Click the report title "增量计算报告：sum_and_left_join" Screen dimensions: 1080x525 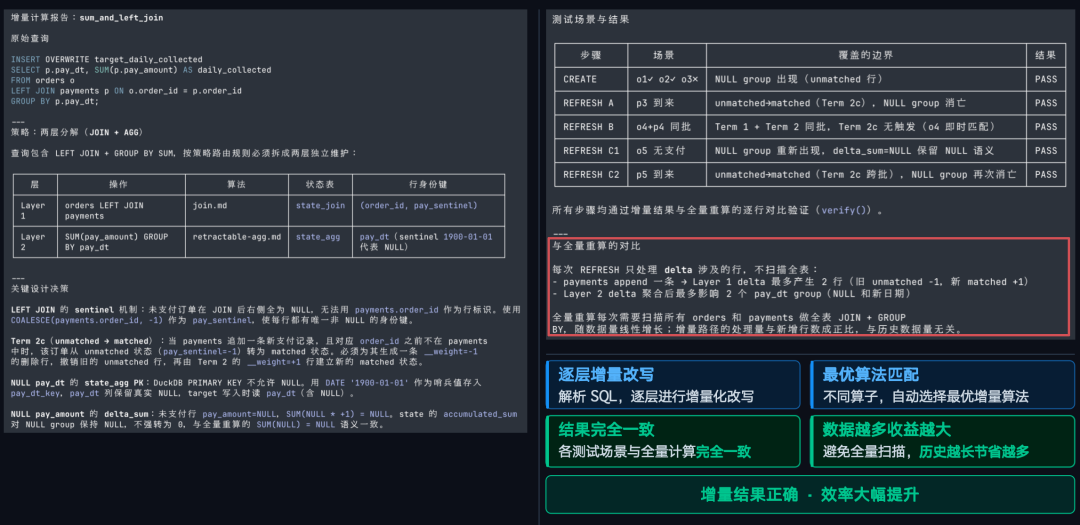tap(87, 17)
